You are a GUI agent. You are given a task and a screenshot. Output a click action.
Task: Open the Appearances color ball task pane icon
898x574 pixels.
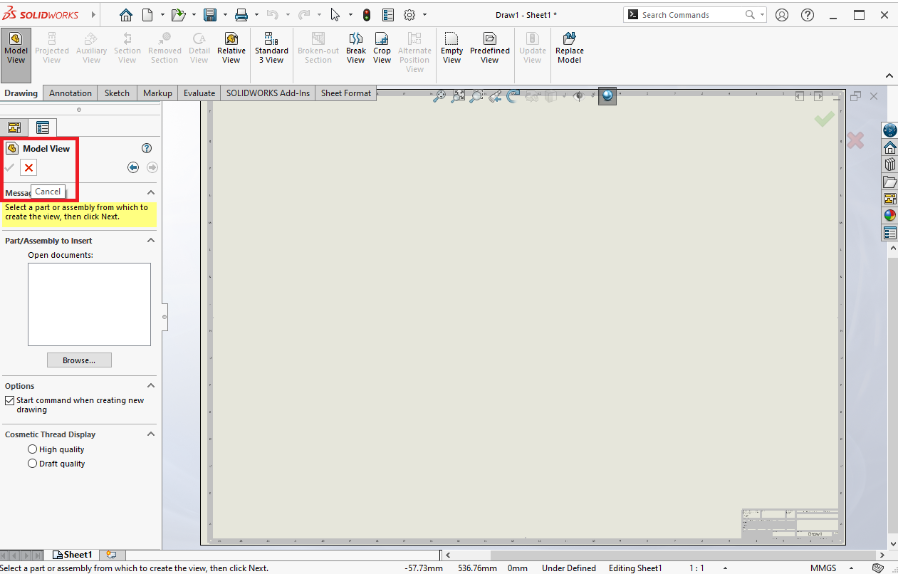point(889,215)
